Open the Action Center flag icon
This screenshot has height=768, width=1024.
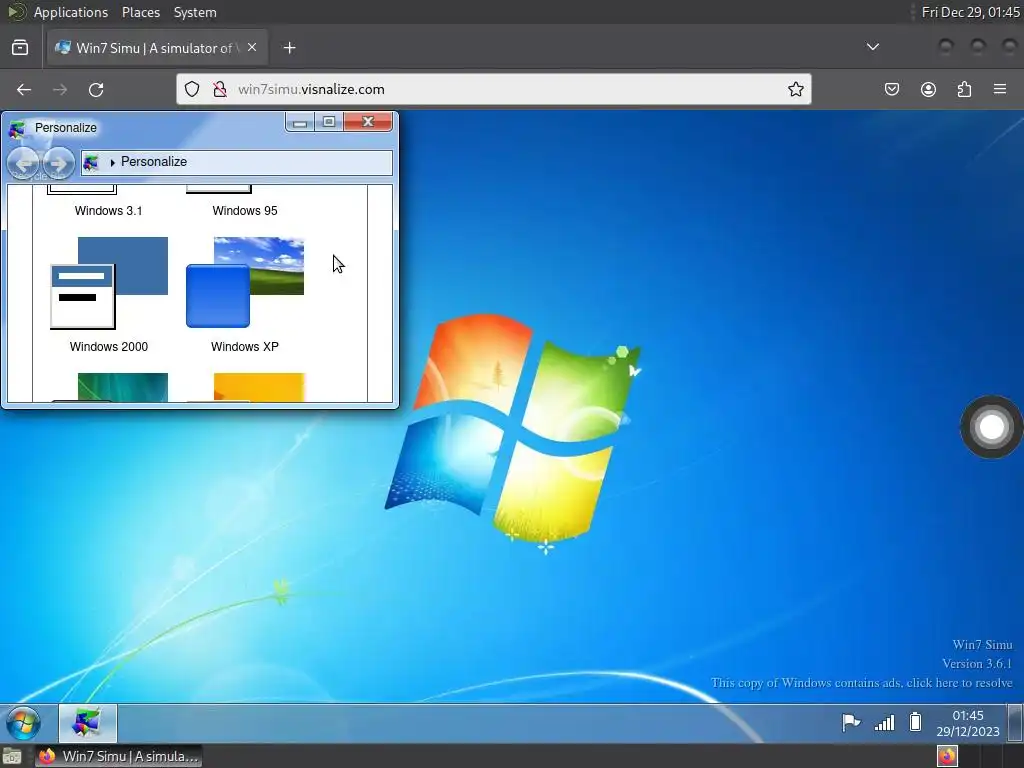pyautogui.click(x=851, y=722)
